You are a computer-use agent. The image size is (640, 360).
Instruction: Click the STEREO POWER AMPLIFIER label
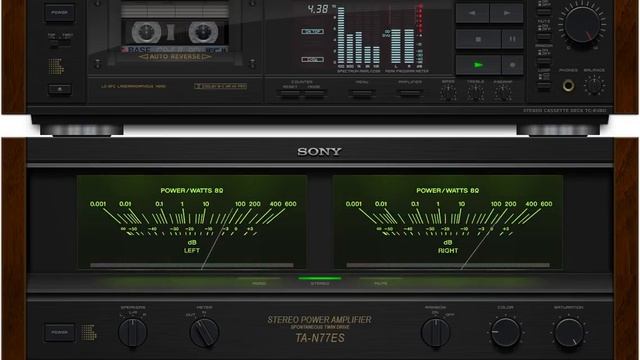(x=320, y=320)
